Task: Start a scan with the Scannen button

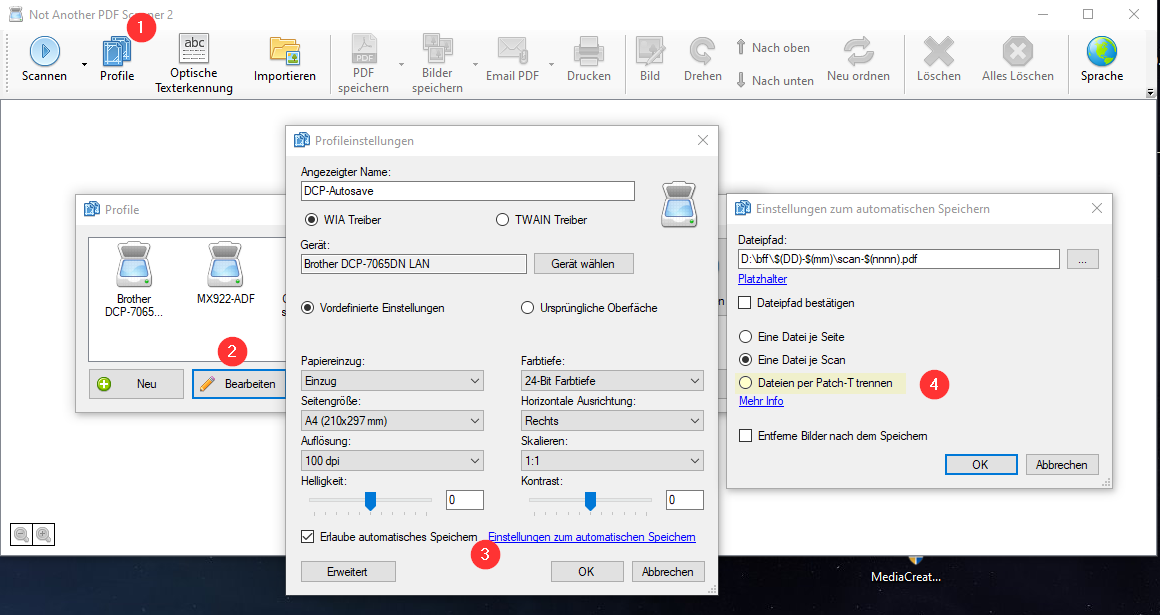Action: point(44,59)
